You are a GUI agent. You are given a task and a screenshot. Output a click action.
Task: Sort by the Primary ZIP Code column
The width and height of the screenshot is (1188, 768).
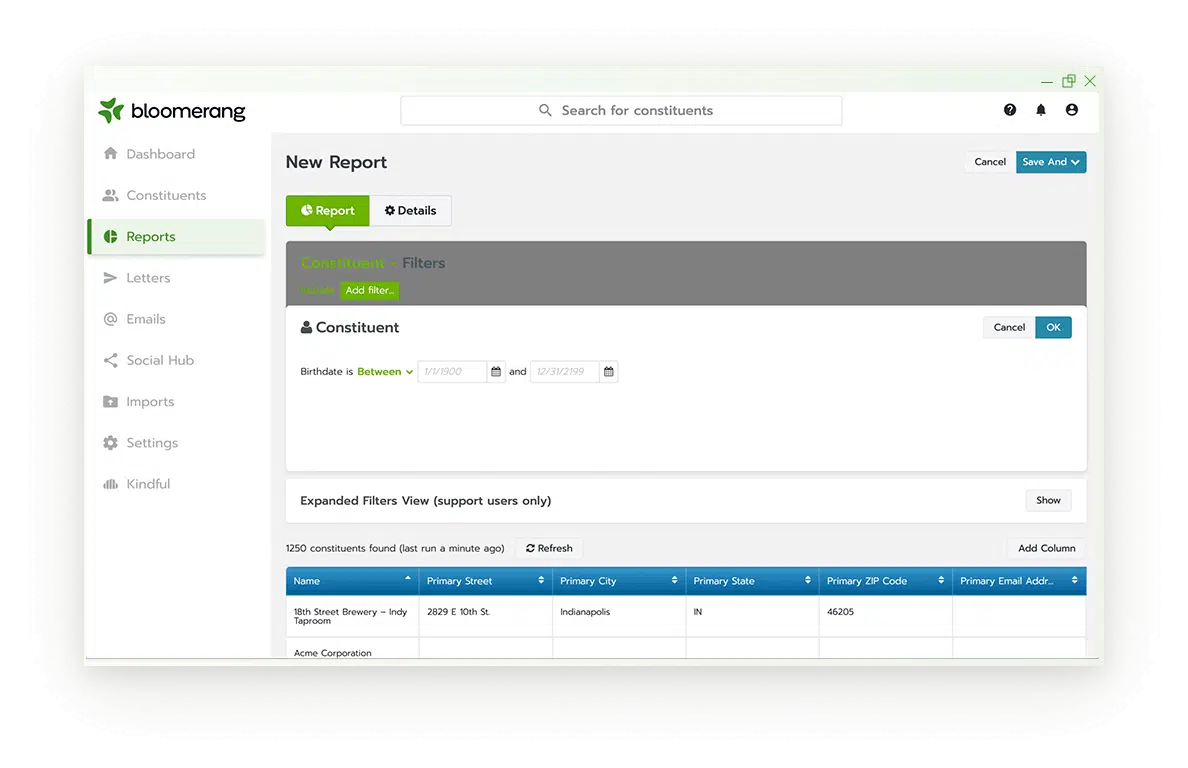click(886, 581)
